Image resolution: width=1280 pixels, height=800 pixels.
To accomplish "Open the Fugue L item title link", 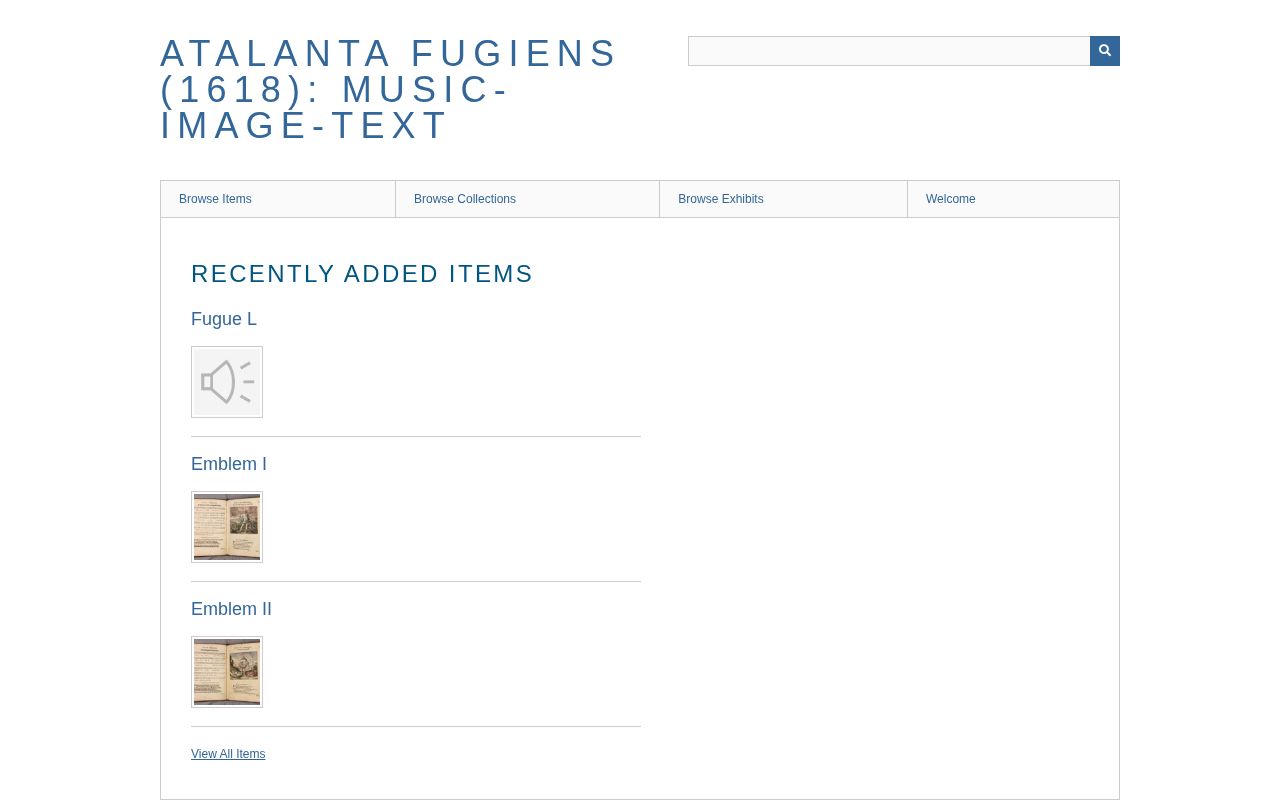I will (224, 319).
